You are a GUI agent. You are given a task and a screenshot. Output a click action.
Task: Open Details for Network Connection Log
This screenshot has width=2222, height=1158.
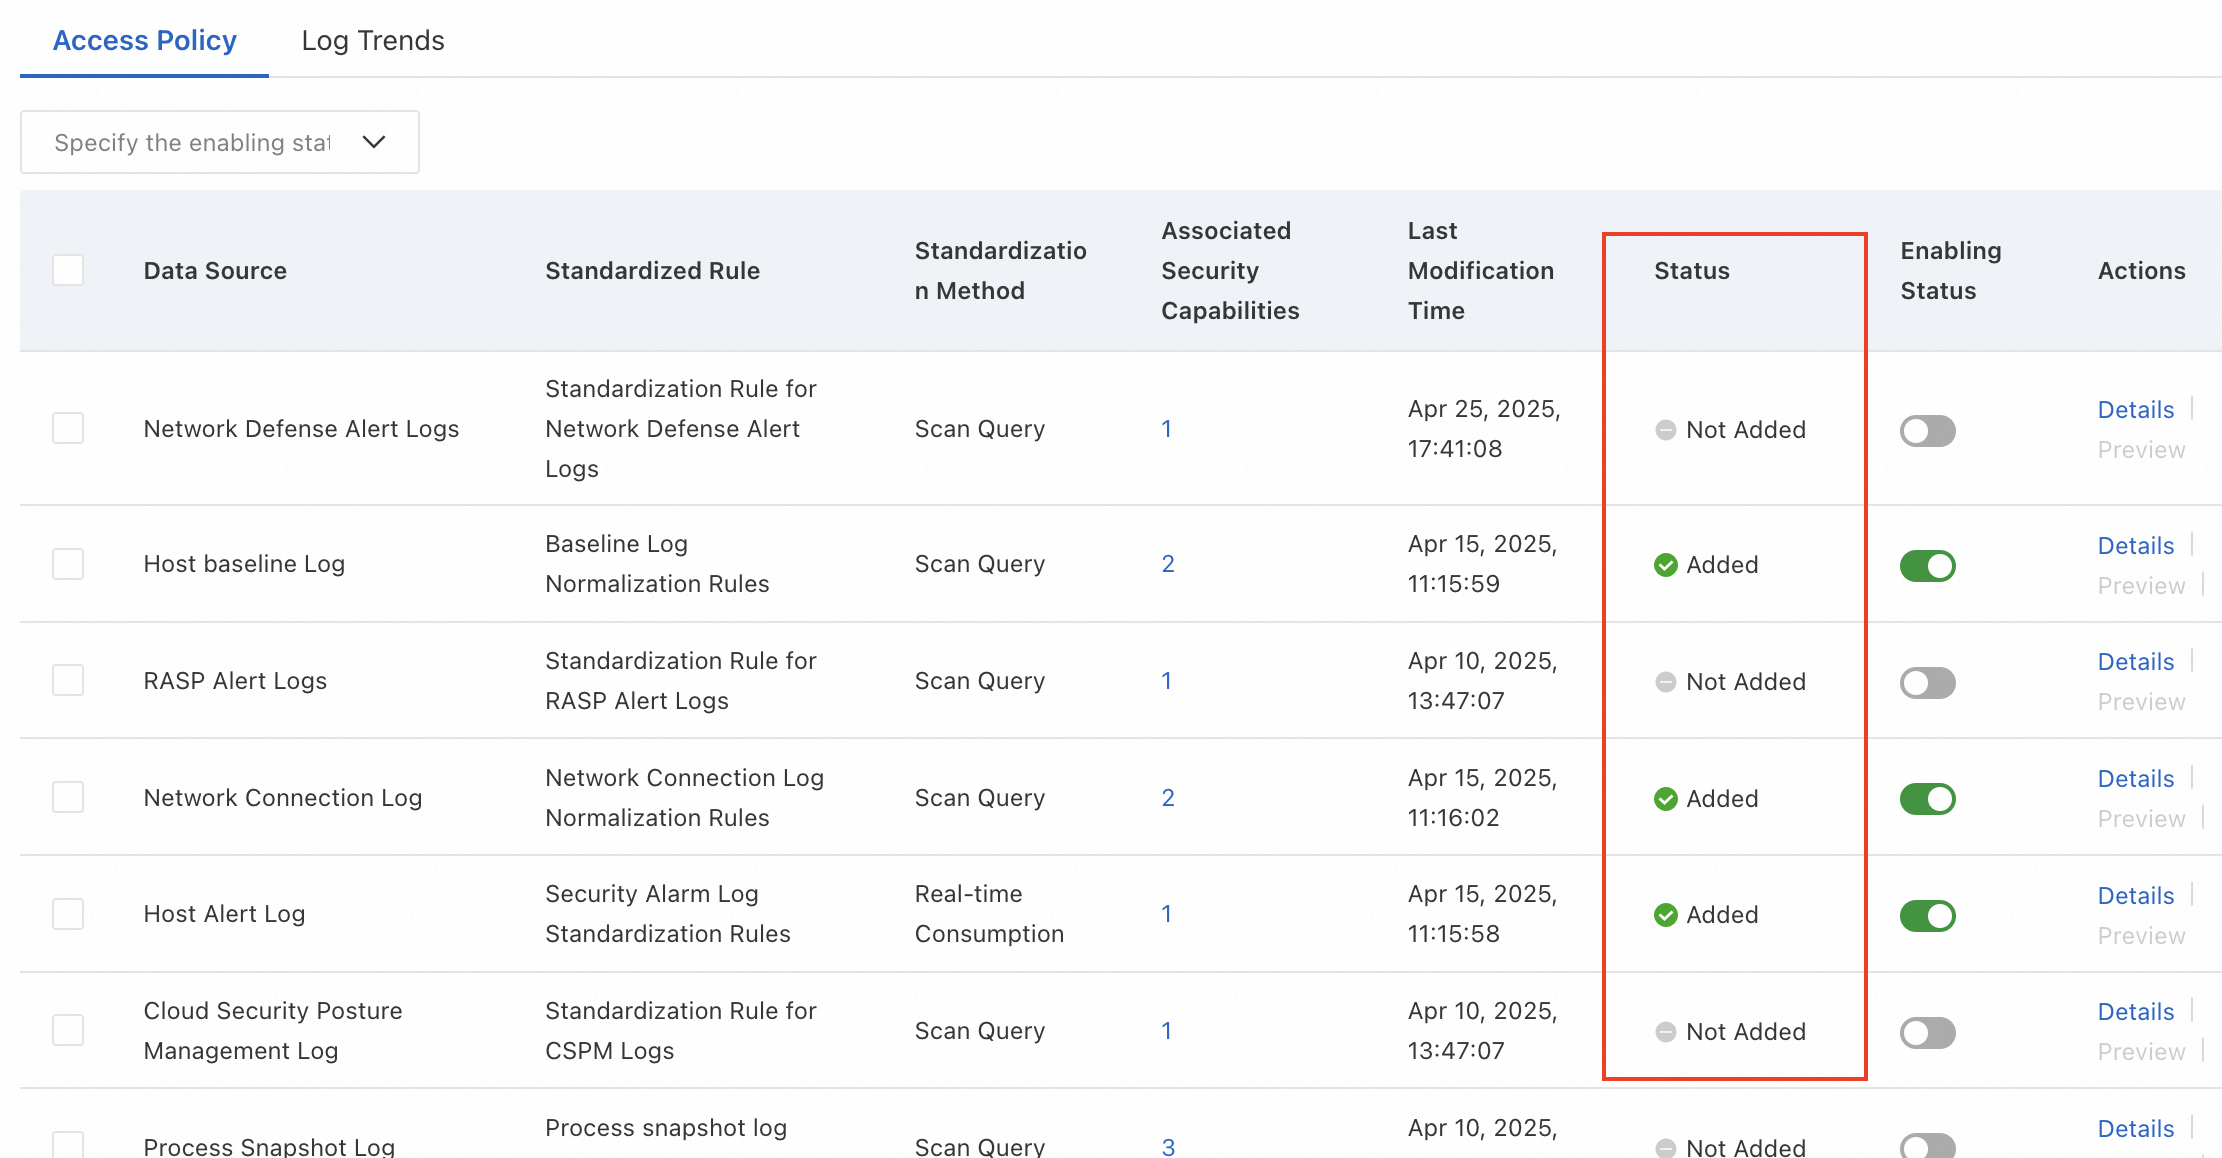click(2135, 779)
